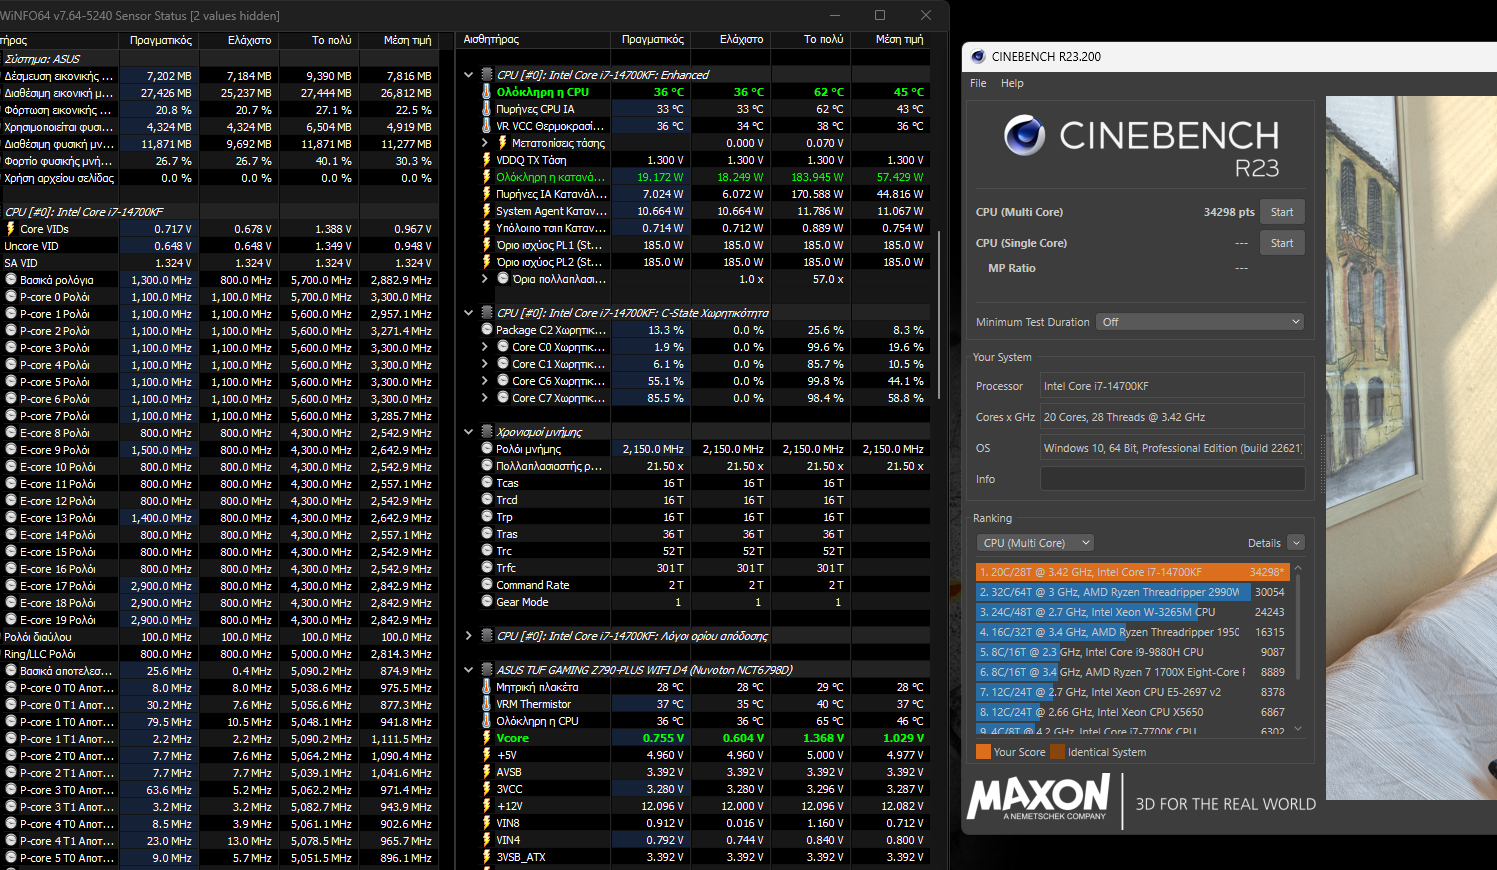This screenshot has width=1497, height=870.
Task: Expand the Λόγοι ορίου απόδοσης group
Action: point(468,636)
